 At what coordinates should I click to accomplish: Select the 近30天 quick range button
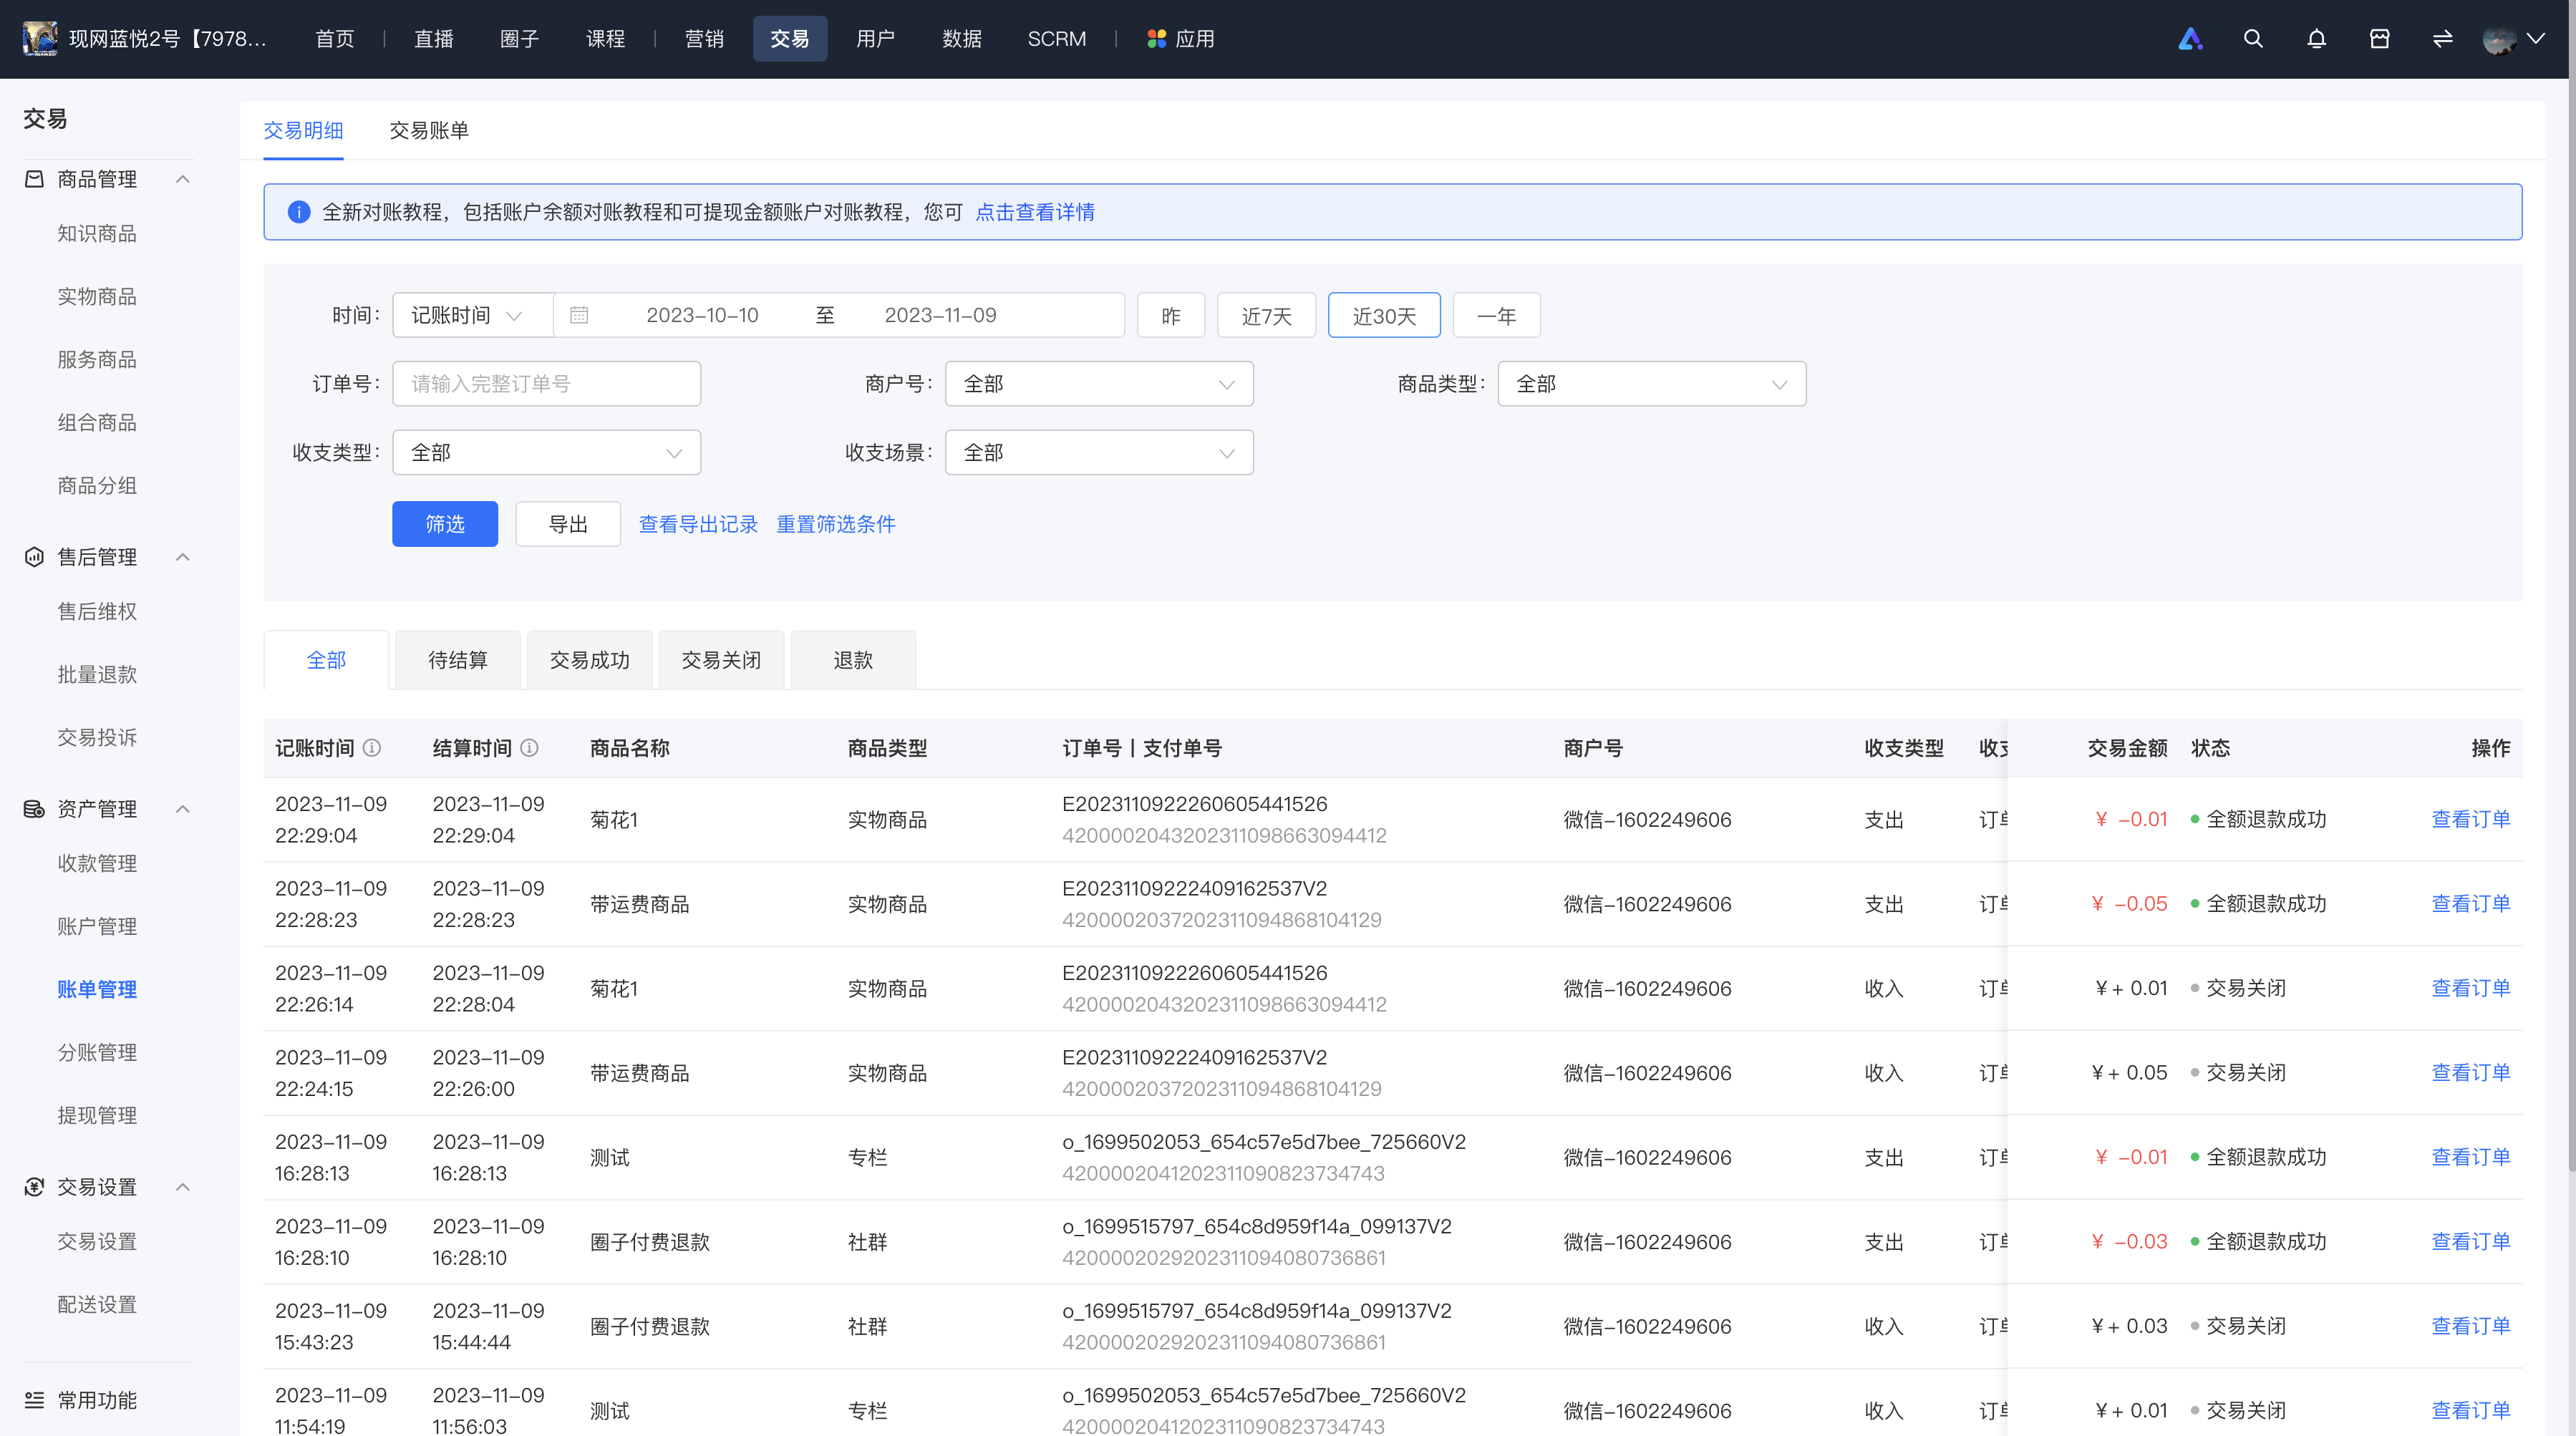(1384, 316)
